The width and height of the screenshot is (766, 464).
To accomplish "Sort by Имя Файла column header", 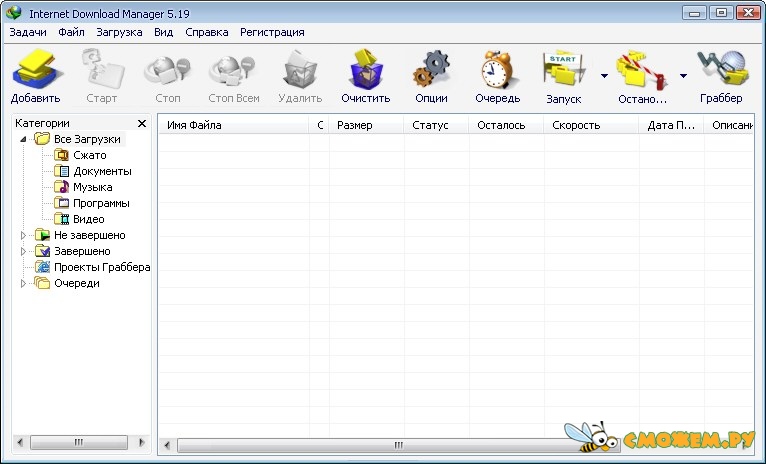I will point(234,125).
